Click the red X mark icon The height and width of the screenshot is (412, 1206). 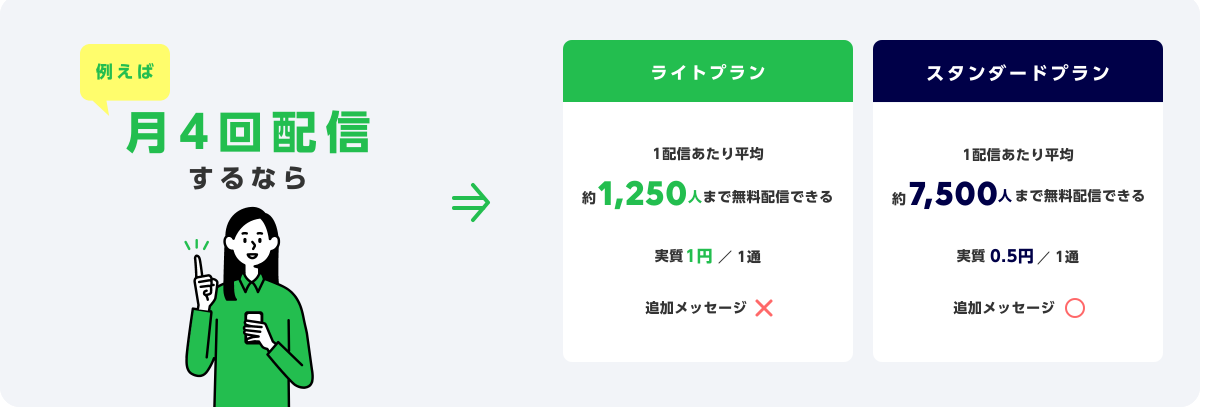[x=764, y=308]
